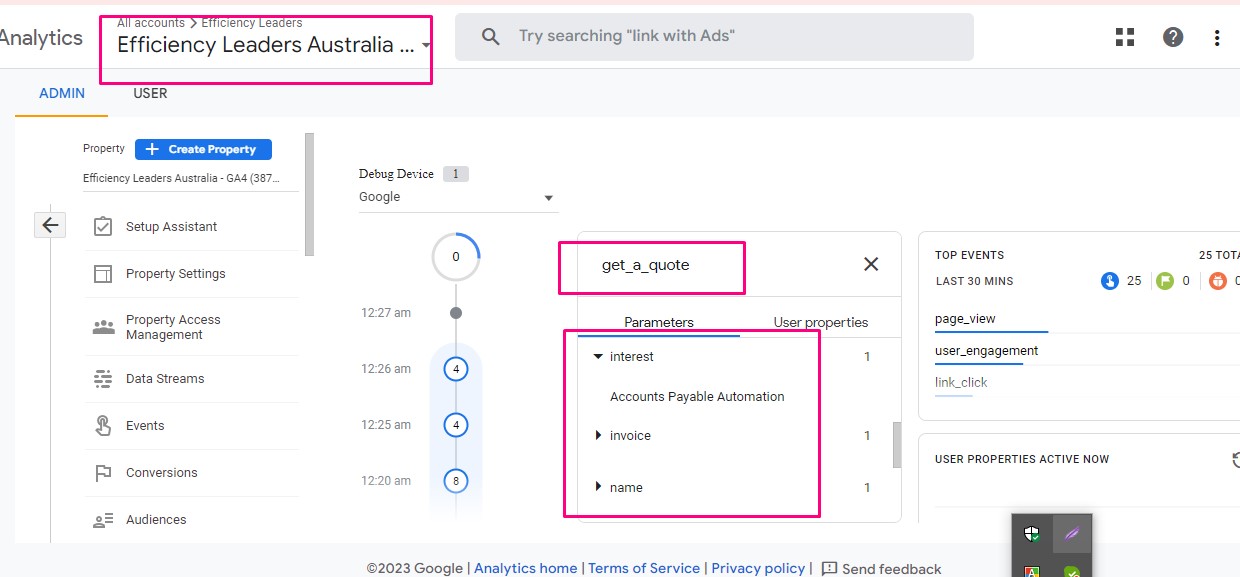The height and width of the screenshot is (577, 1240).
Task: Click the Property Access Management people icon
Action: pyautogui.click(x=103, y=327)
